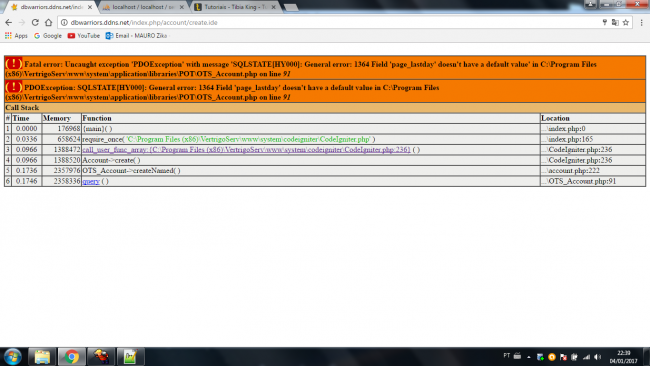The width and height of the screenshot is (650, 366).
Task: Open the Email - MAURO Zika bookmark
Action: coord(136,36)
